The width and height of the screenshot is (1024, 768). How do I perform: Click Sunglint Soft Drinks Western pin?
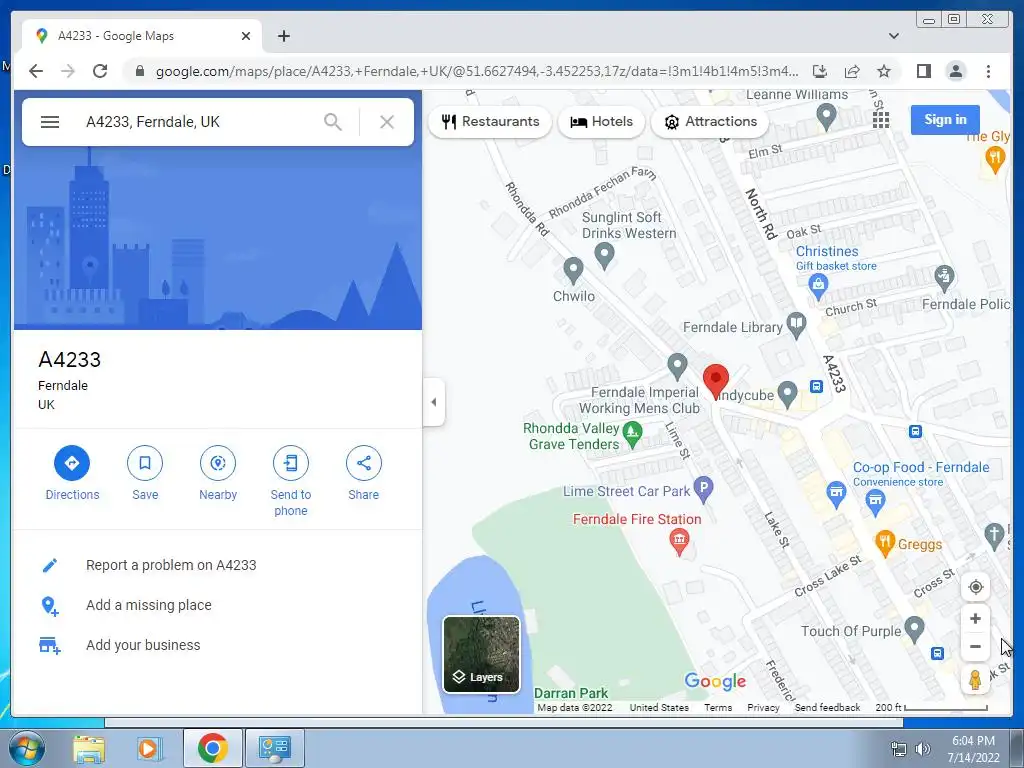[x=604, y=254]
